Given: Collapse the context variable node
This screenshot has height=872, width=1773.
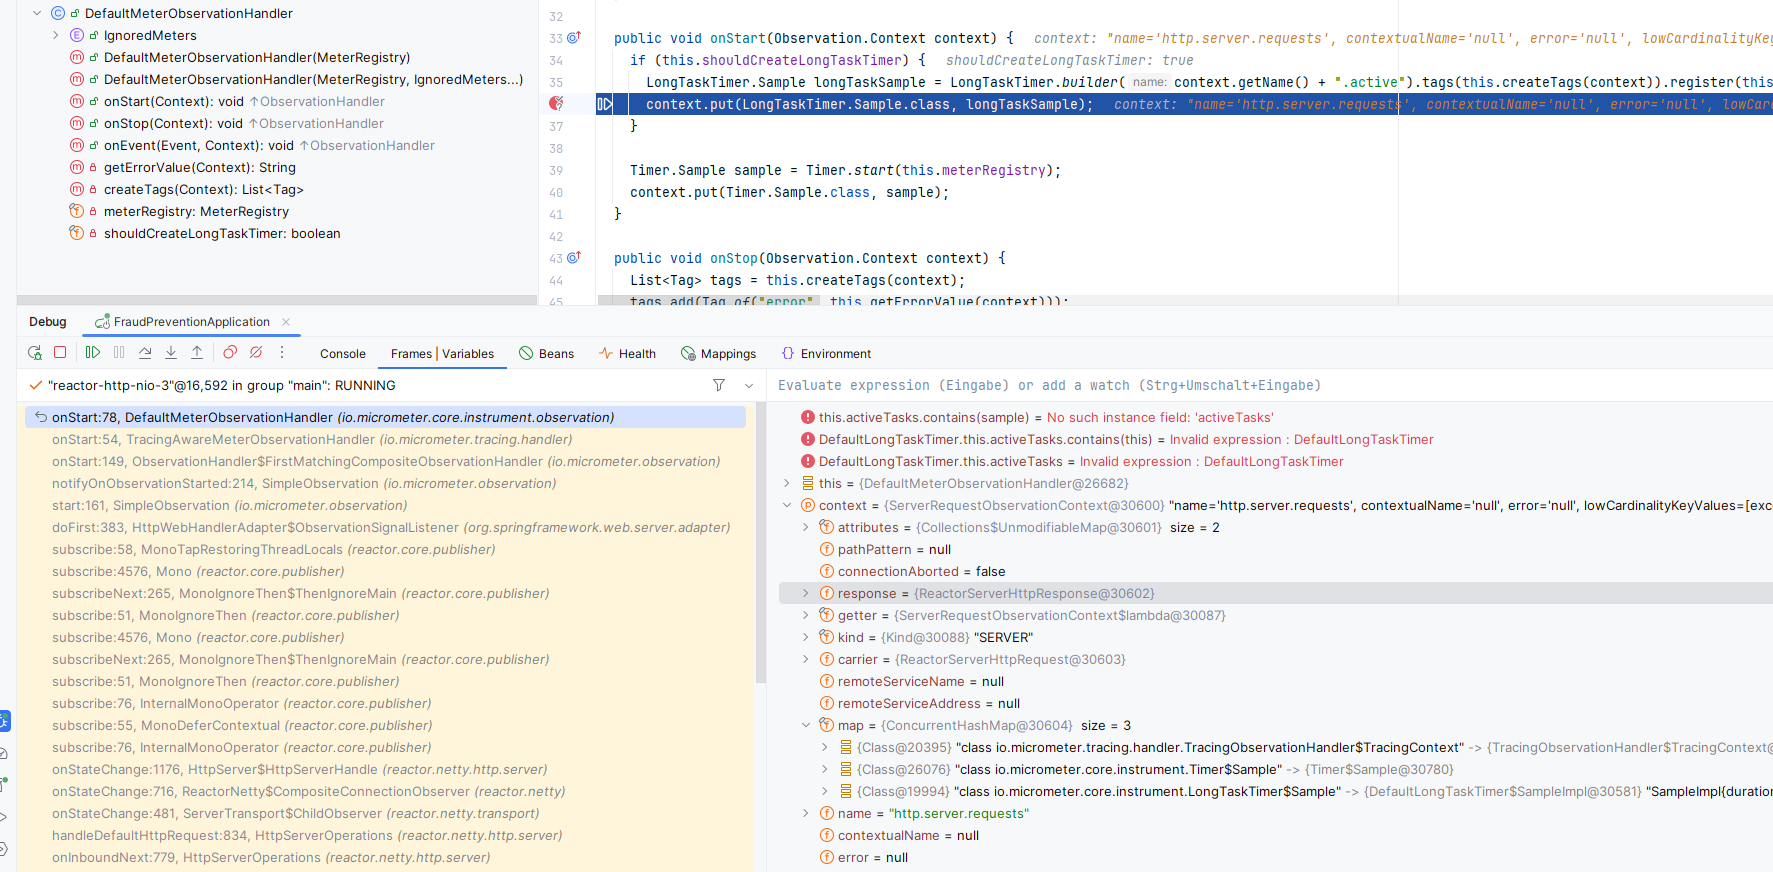Looking at the screenshot, I should click(x=787, y=506).
